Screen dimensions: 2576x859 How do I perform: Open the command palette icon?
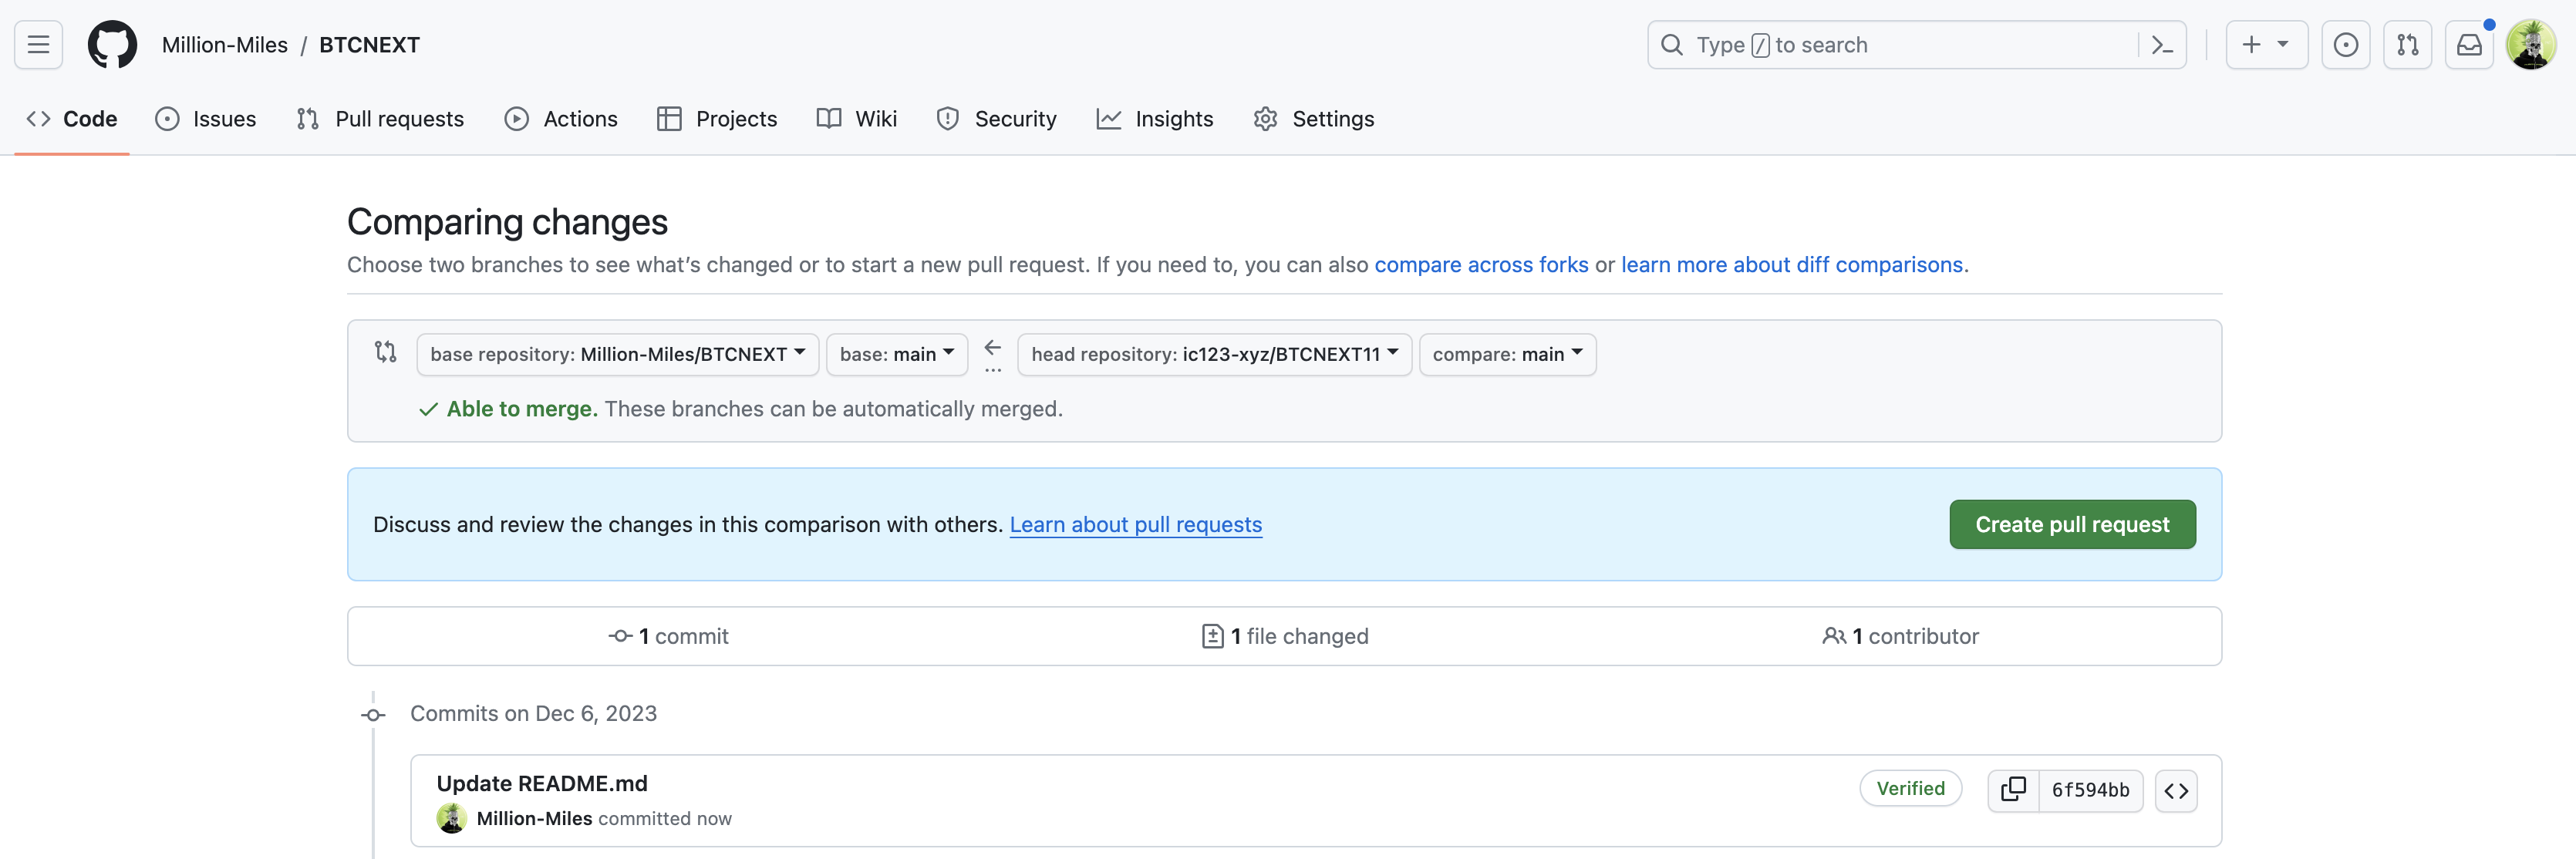(x=2162, y=45)
